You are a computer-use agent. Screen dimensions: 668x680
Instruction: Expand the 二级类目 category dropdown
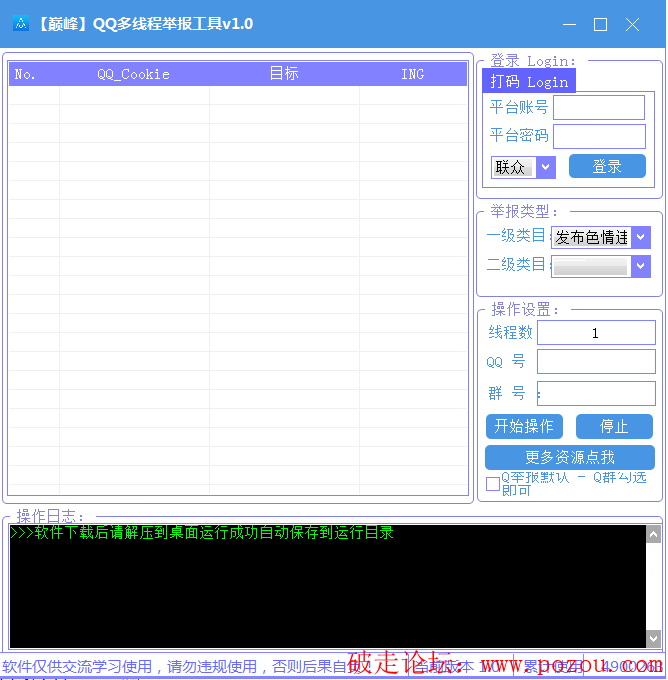pos(602,267)
